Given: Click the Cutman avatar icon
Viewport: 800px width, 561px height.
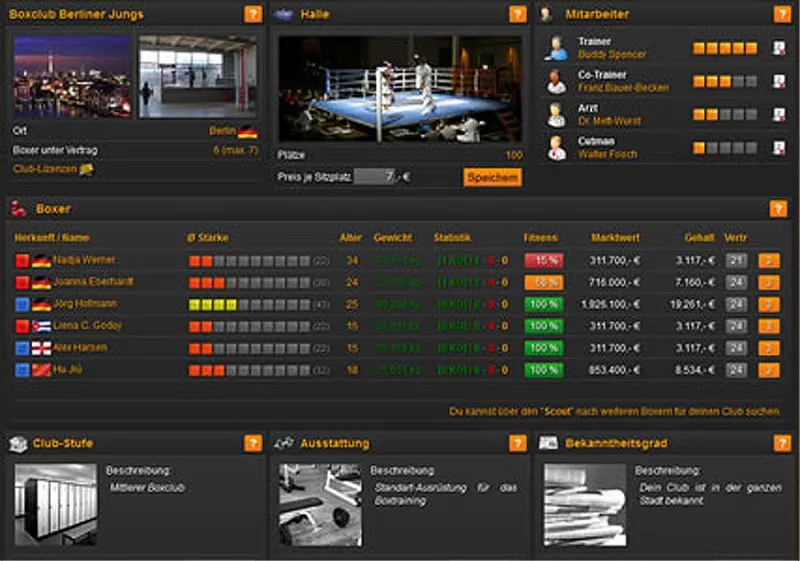Looking at the screenshot, I should click(556, 148).
